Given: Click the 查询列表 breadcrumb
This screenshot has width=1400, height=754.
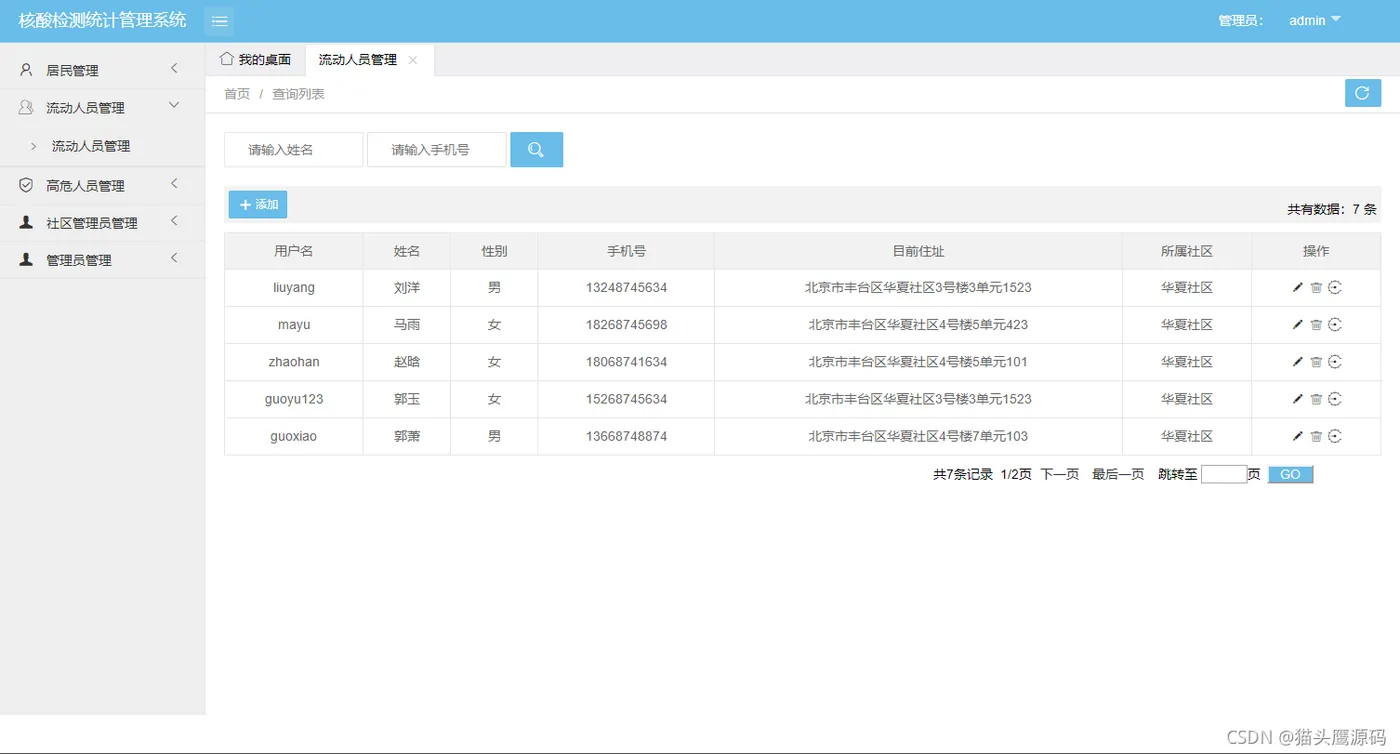Looking at the screenshot, I should (x=298, y=94).
